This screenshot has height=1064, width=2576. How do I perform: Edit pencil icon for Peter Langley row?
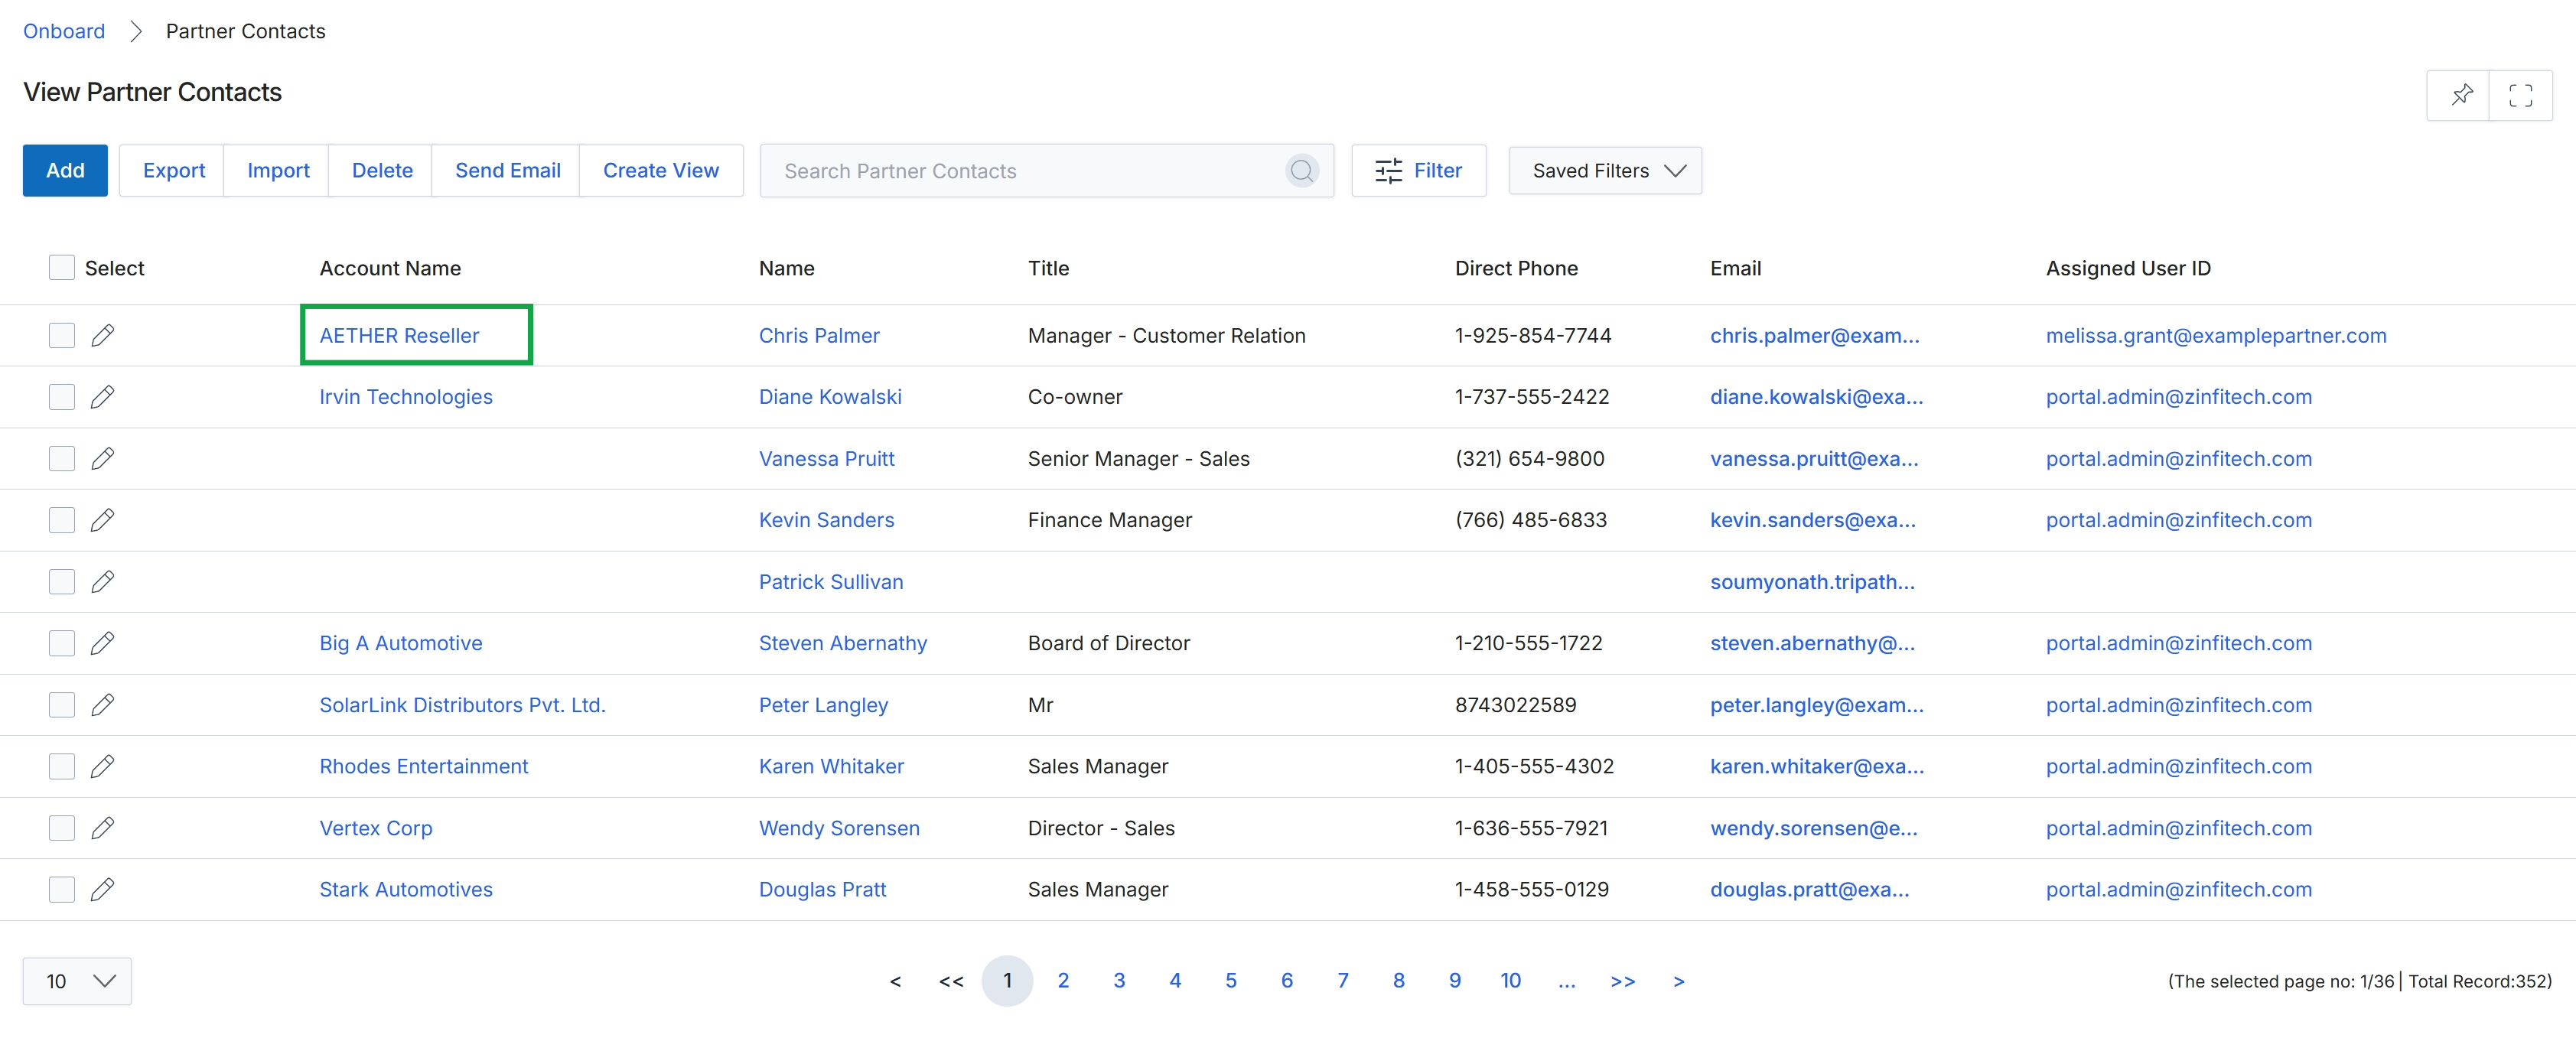tap(102, 705)
